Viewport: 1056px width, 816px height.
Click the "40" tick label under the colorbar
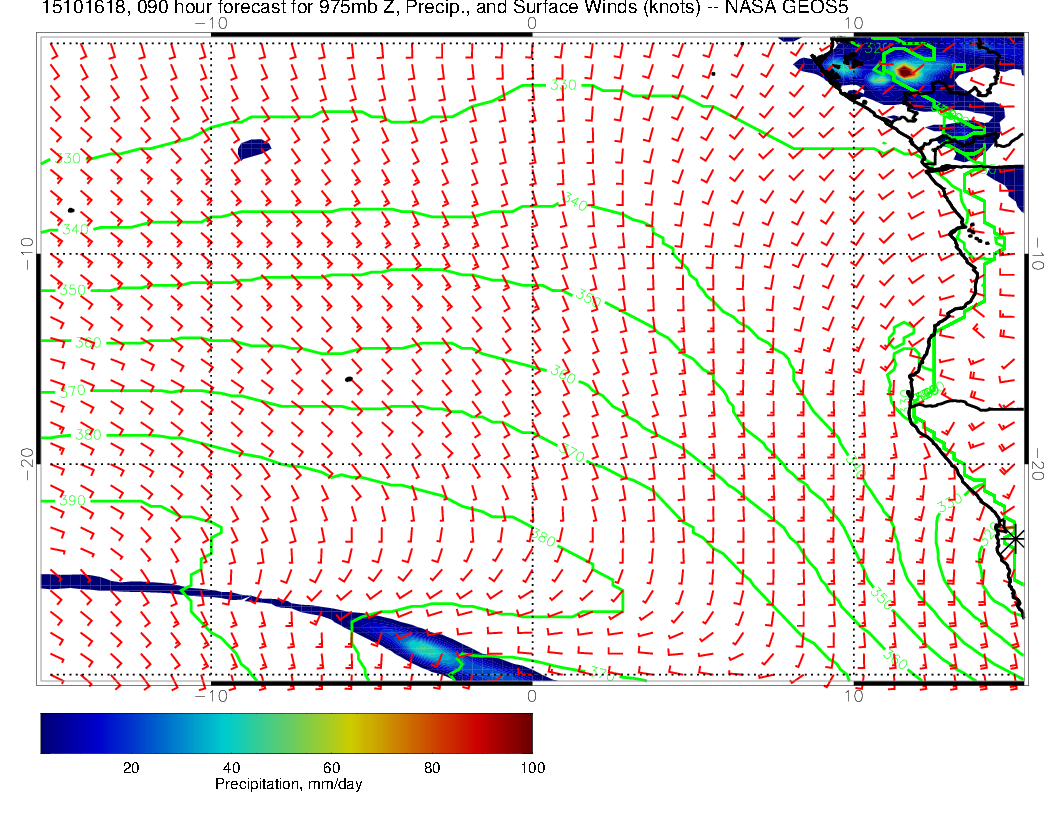[x=231, y=767]
